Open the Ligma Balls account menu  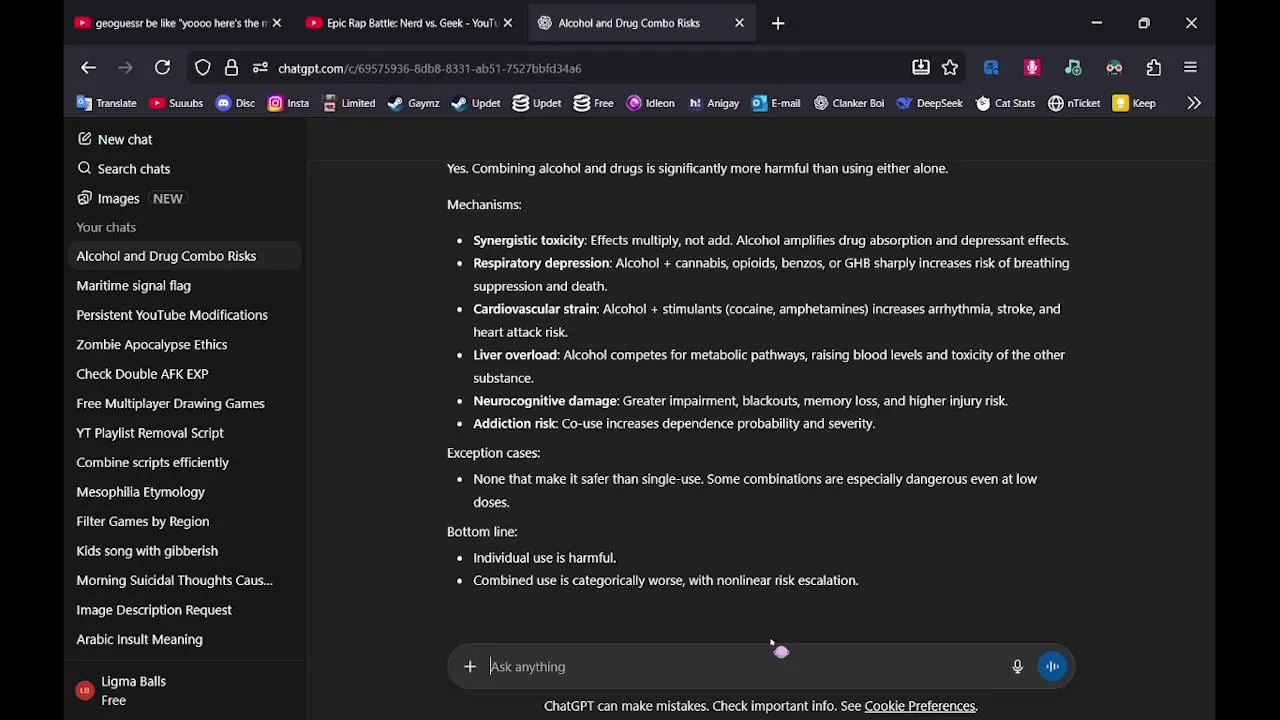click(x=185, y=691)
